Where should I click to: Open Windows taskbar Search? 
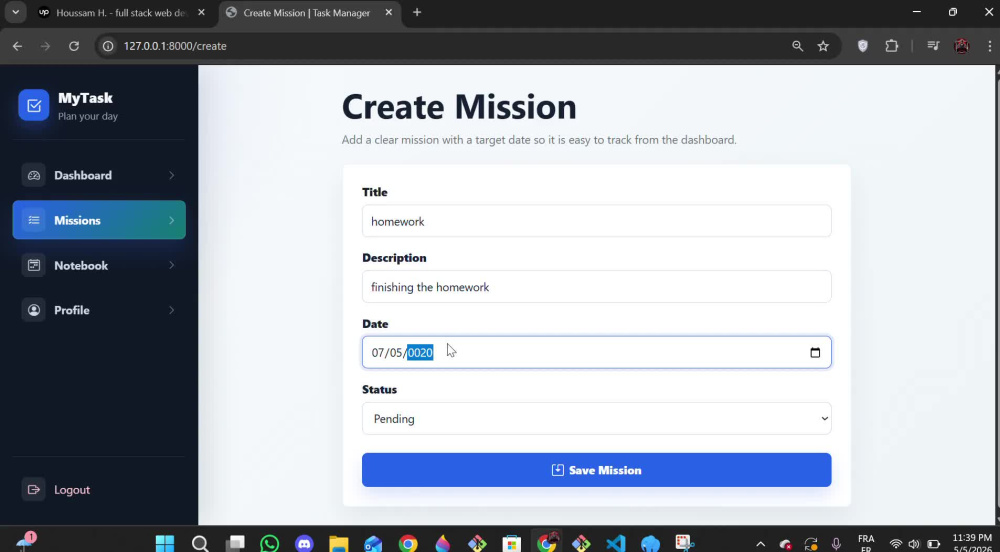click(200, 543)
